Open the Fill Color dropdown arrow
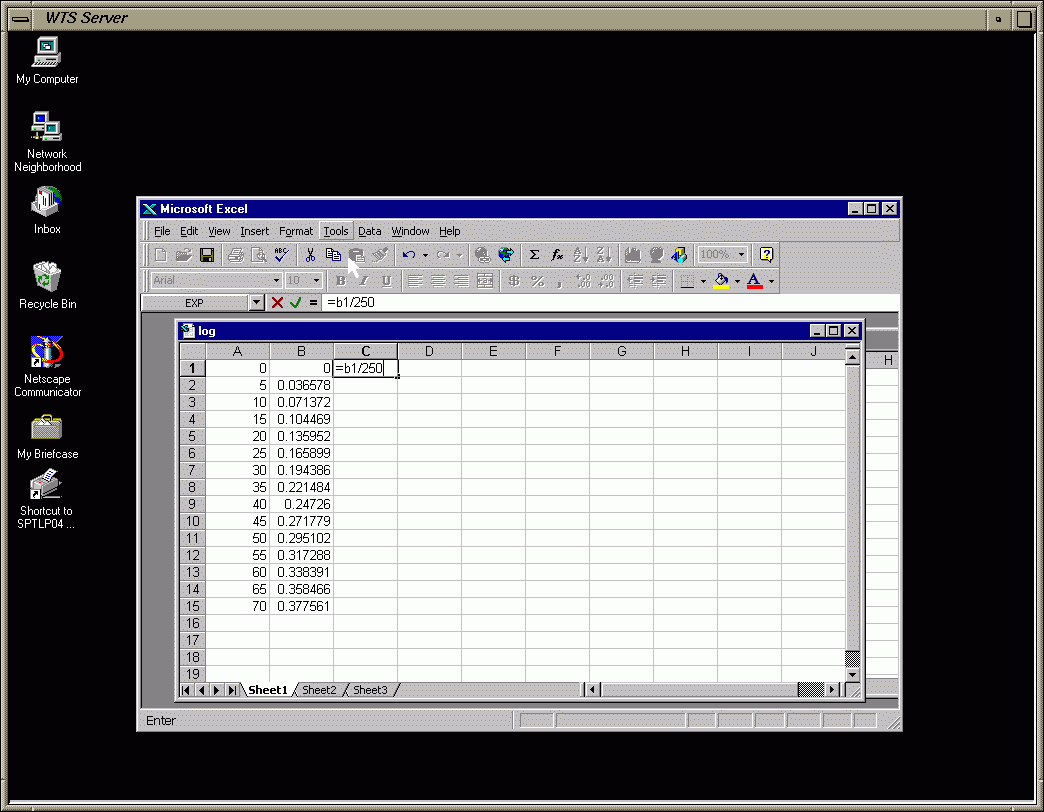This screenshot has height=812, width=1044. coord(737,281)
